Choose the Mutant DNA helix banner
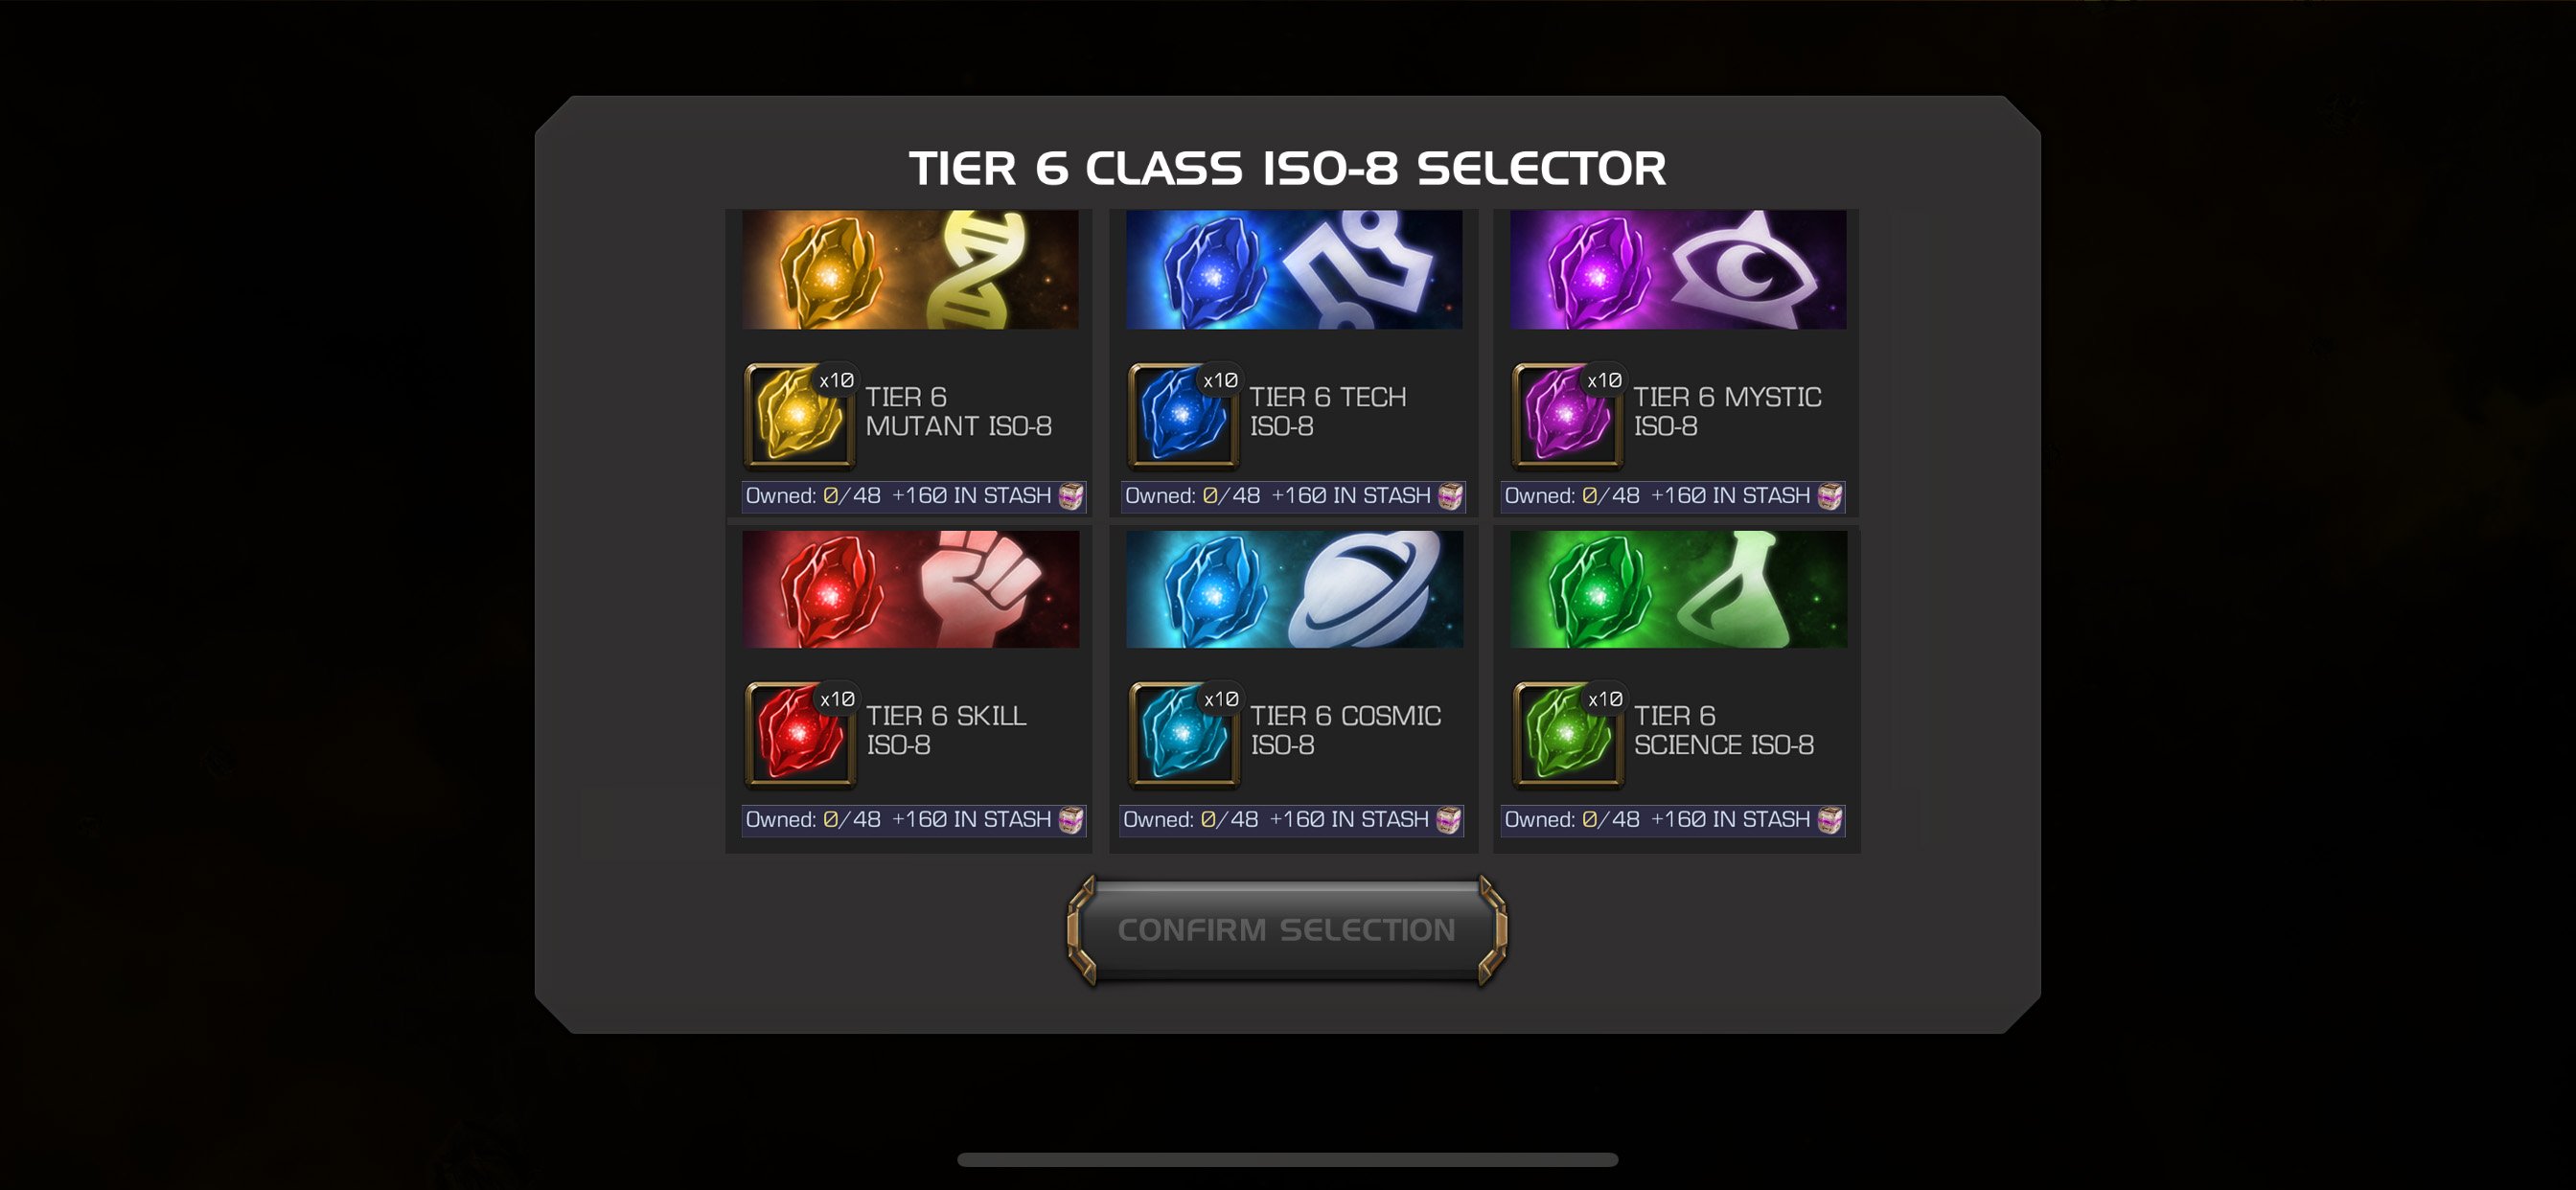This screenshot has height=1190, width=2576. tap(910, 269)
